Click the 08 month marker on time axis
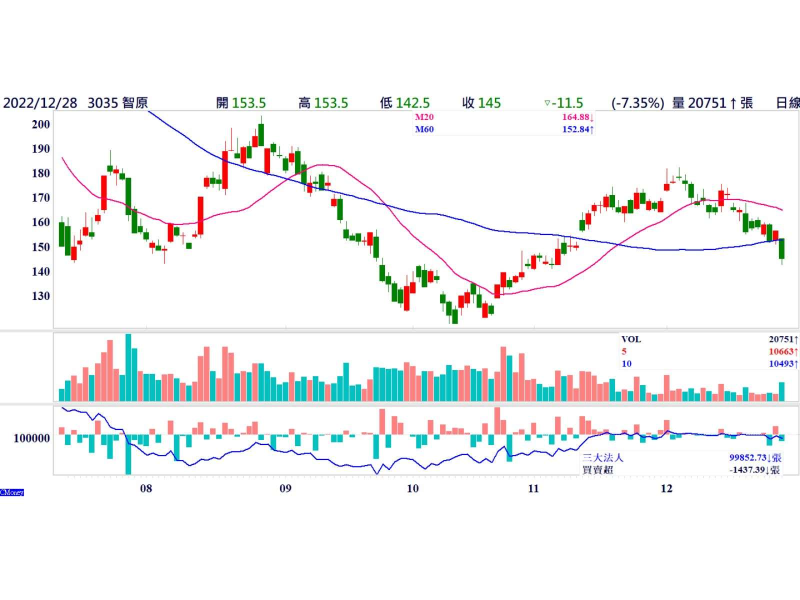 tap(146, 489)
